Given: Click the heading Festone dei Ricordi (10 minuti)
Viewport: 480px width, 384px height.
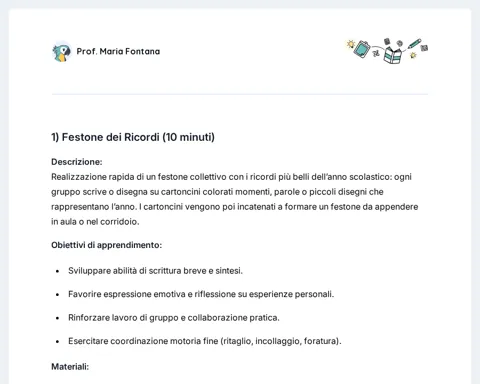Looking at the screenshot, I should click(x=133, y=137).
